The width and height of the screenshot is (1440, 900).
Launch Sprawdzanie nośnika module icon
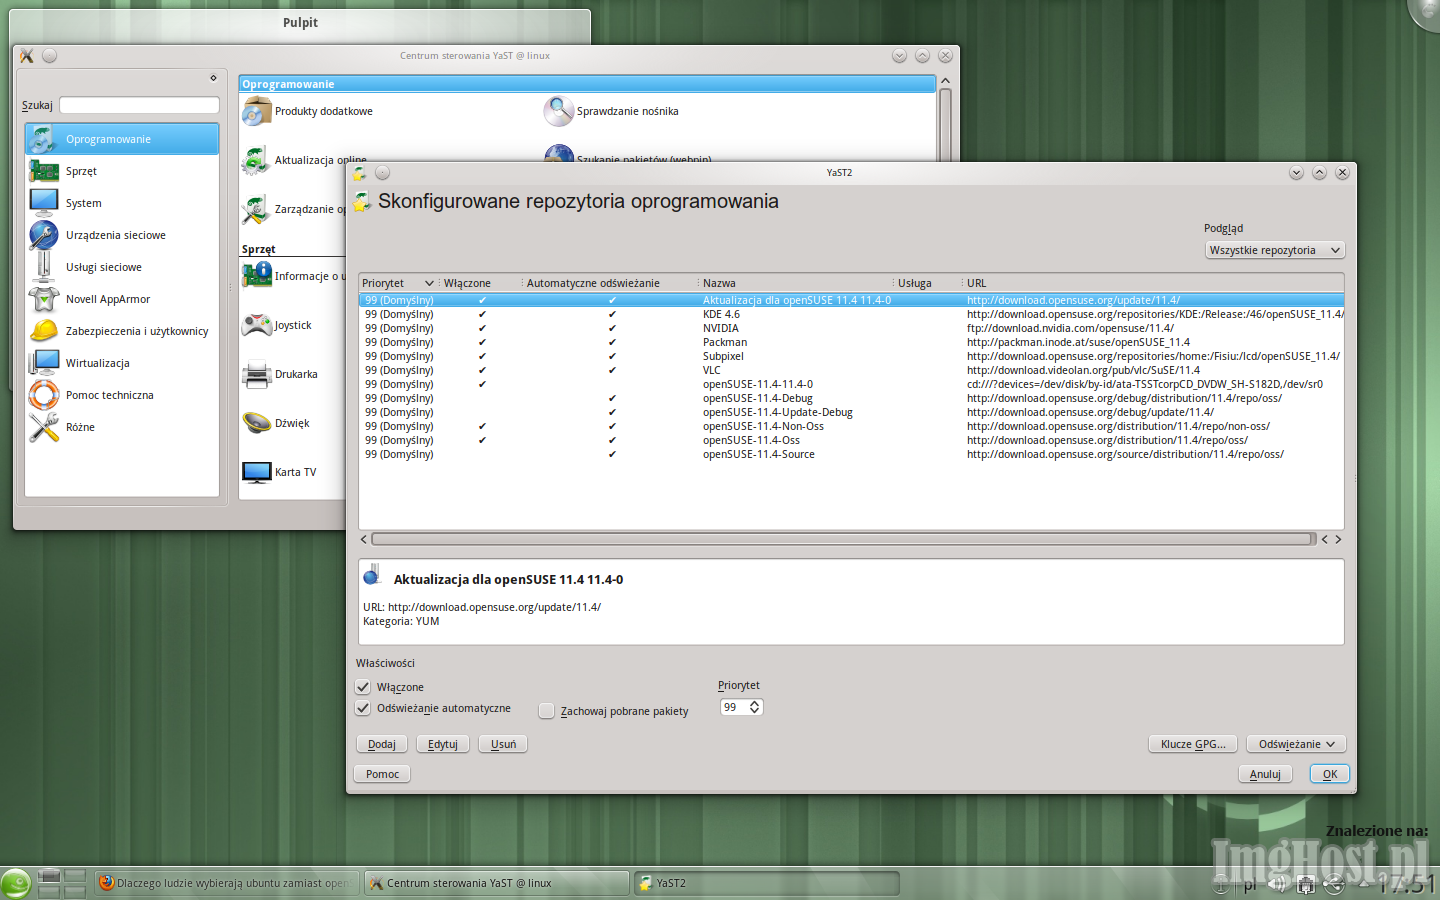(x=559, y=111)
